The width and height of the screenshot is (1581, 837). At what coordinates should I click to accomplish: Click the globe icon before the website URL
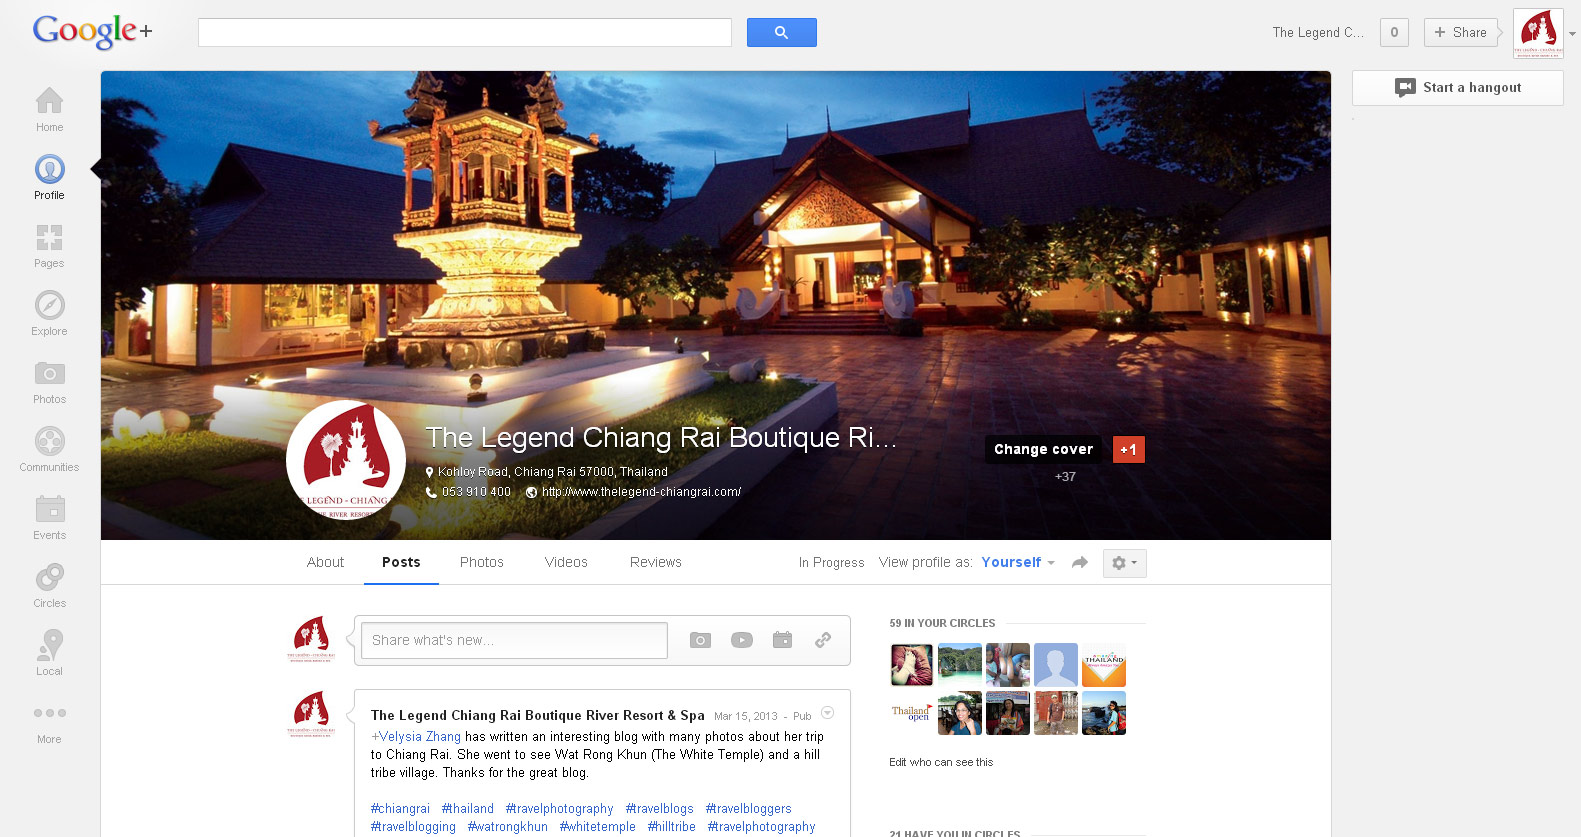(x=532, y=492)
